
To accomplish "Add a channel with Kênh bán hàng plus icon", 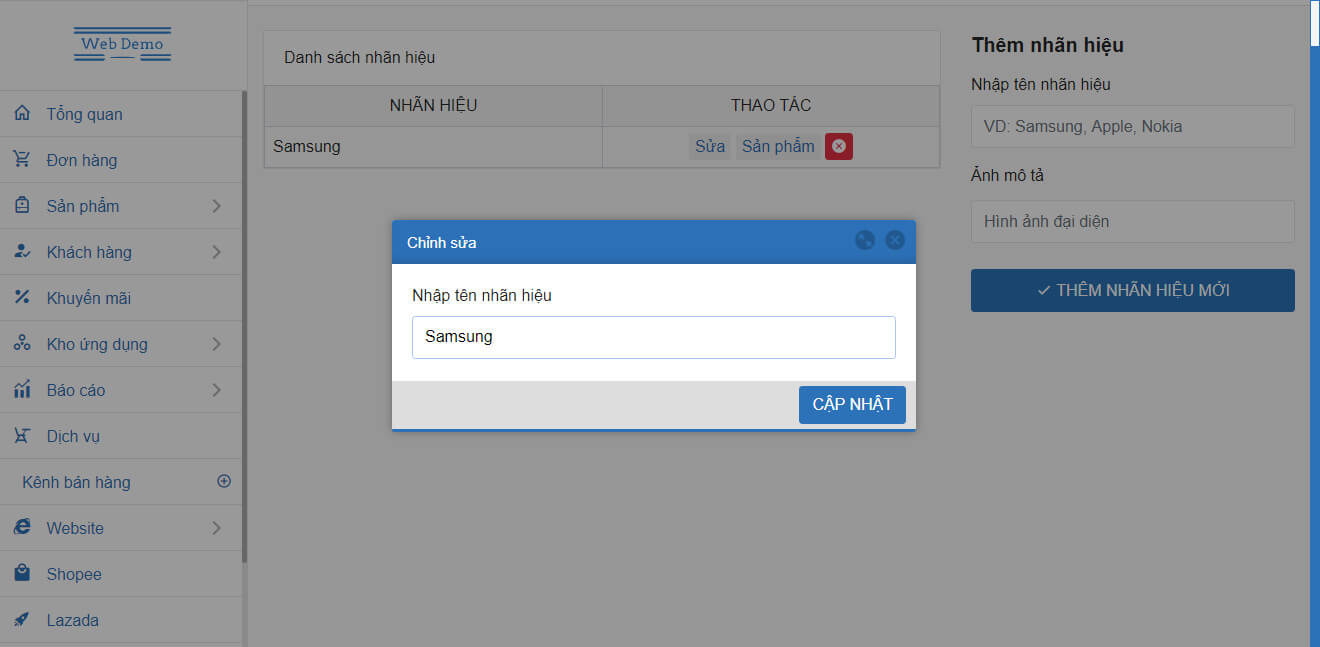I will coord(224,481).
